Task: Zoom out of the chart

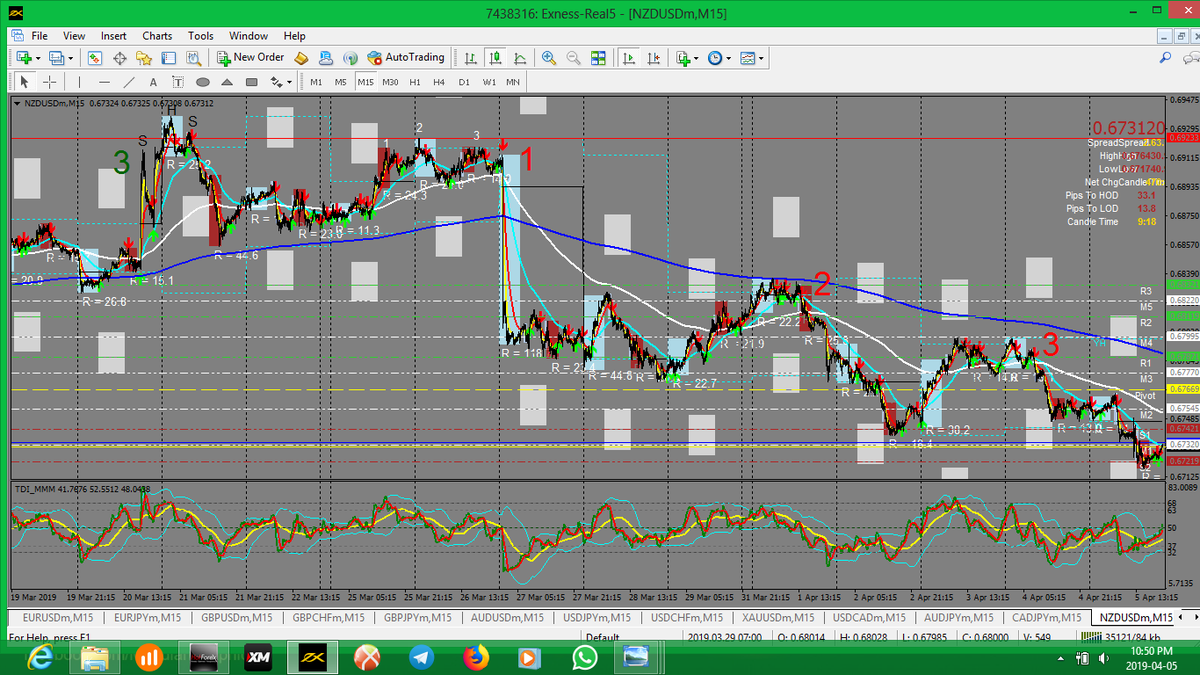Action: 571,58
